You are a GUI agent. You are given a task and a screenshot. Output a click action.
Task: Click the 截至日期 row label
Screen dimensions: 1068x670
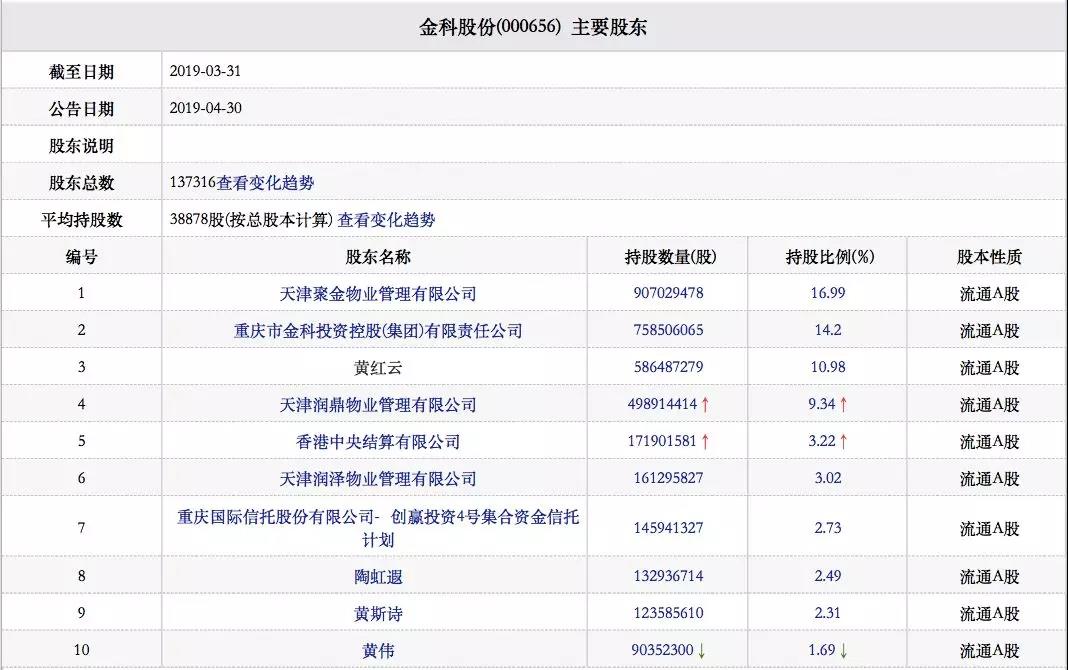[x=81, y=71]
